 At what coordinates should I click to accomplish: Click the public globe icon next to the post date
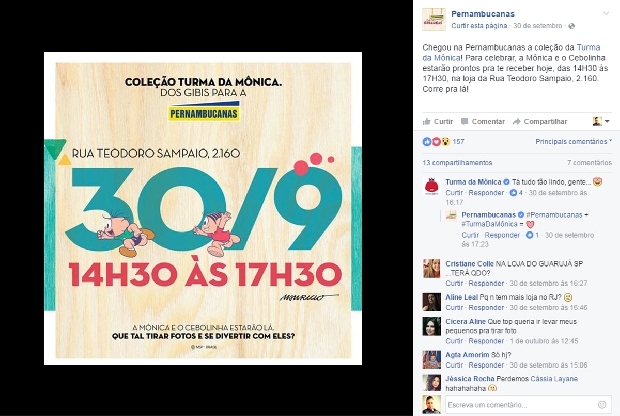point(571,26)
